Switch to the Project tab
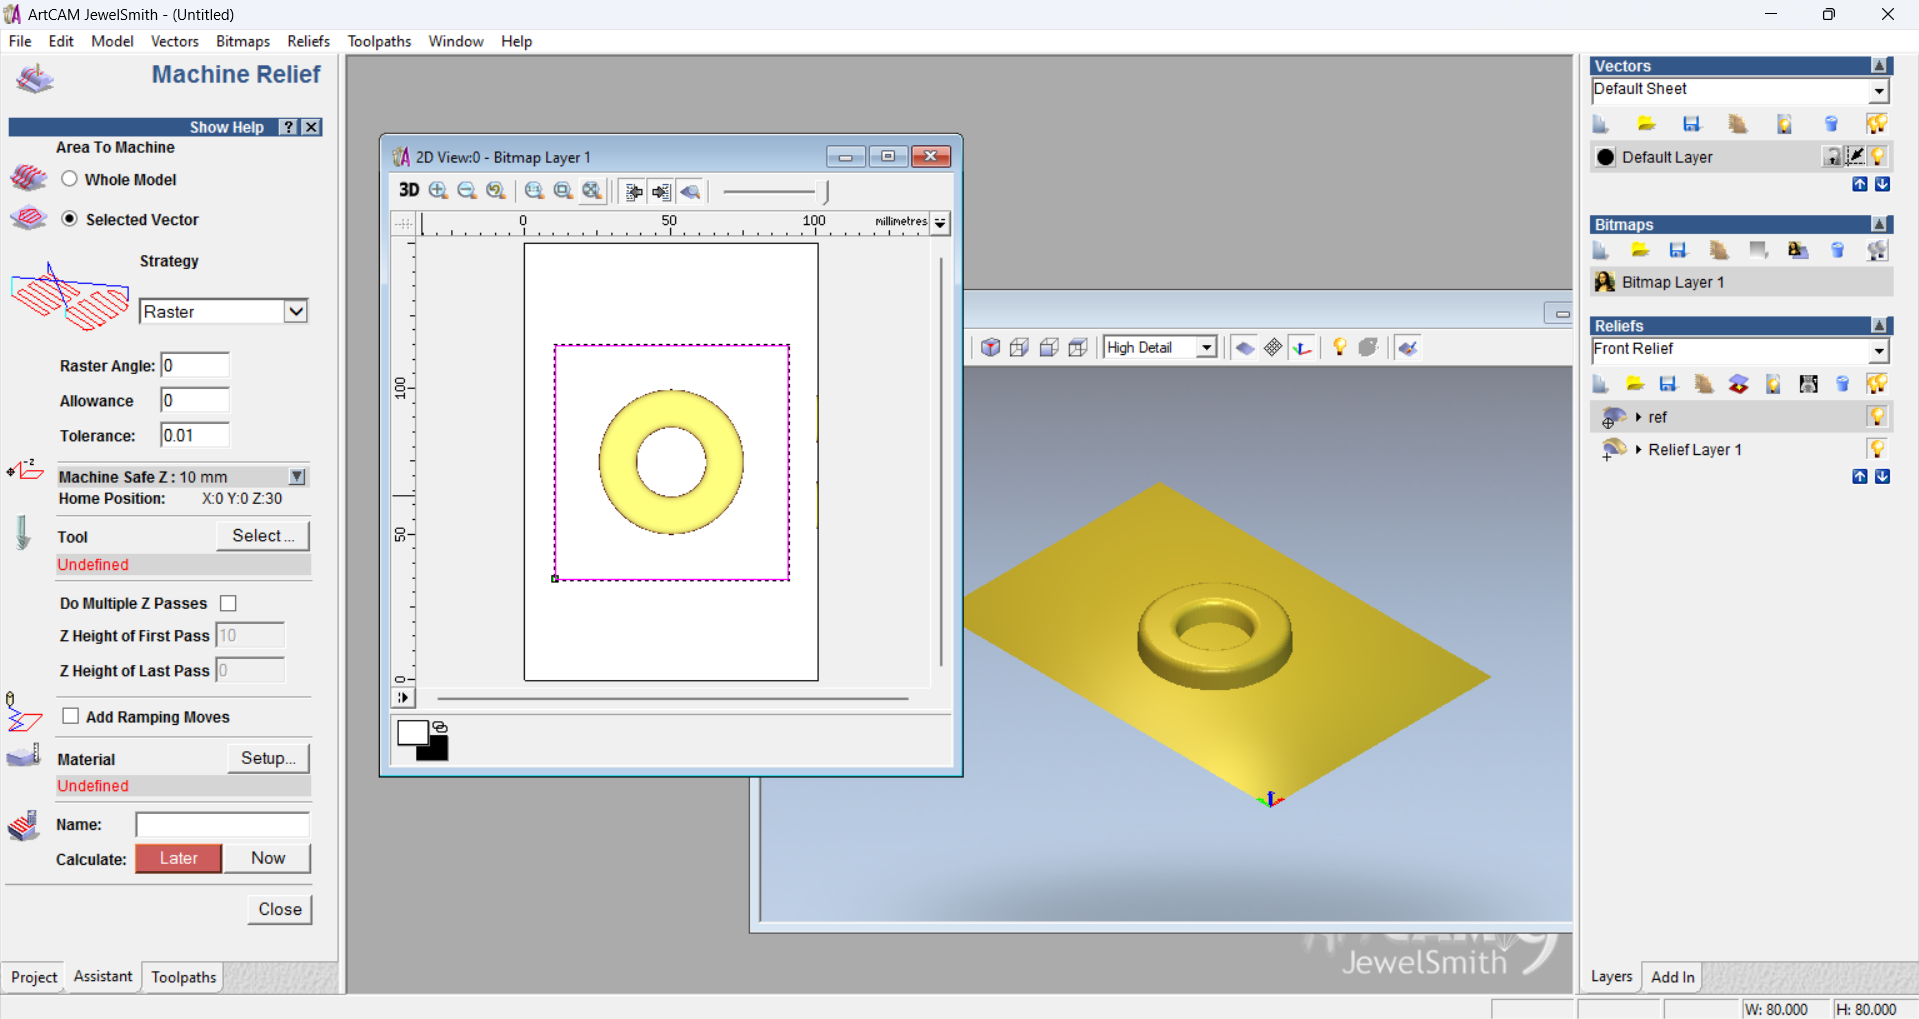This screenshot has width=1919, height=1019. tap(34, 977)
